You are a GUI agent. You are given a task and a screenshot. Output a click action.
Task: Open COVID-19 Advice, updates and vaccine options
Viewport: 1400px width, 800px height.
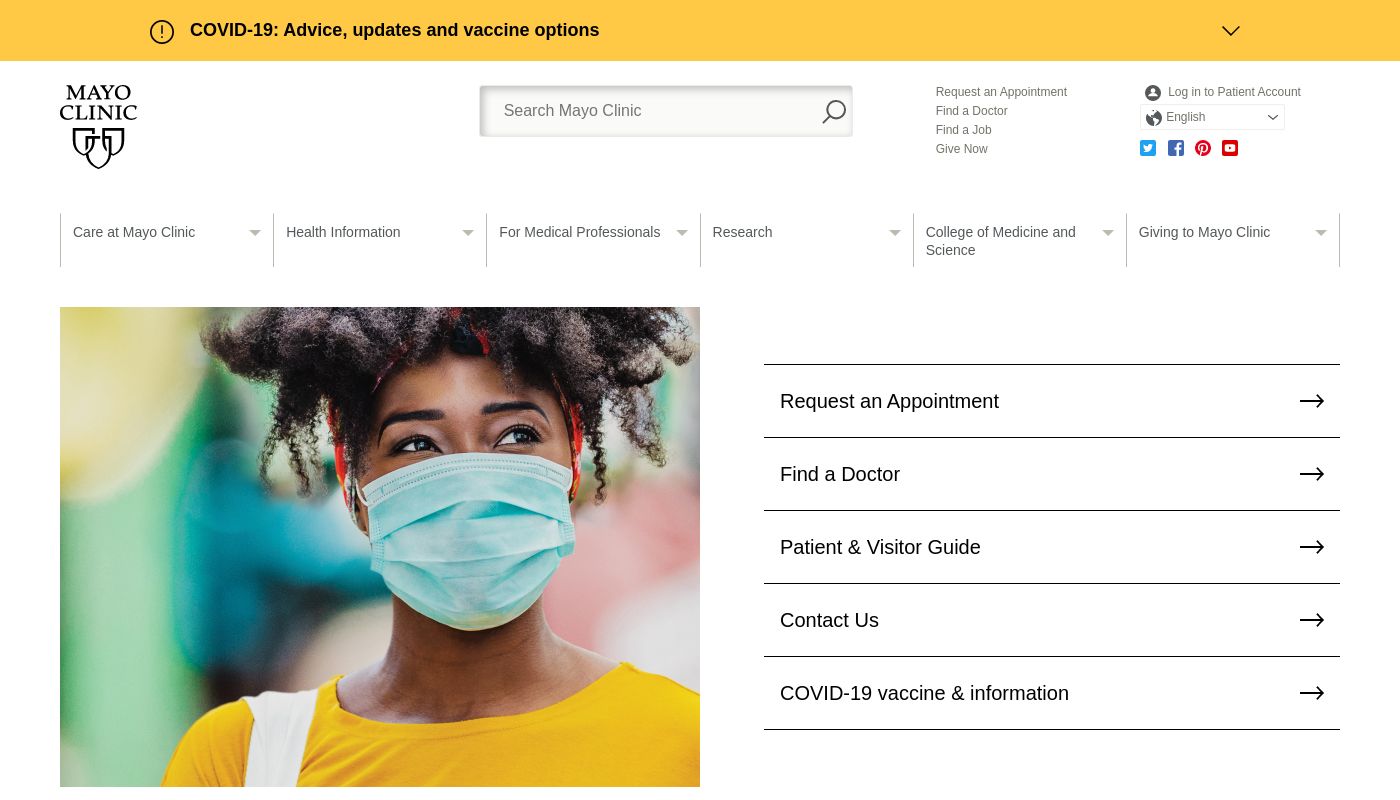(x=394, y=30)
